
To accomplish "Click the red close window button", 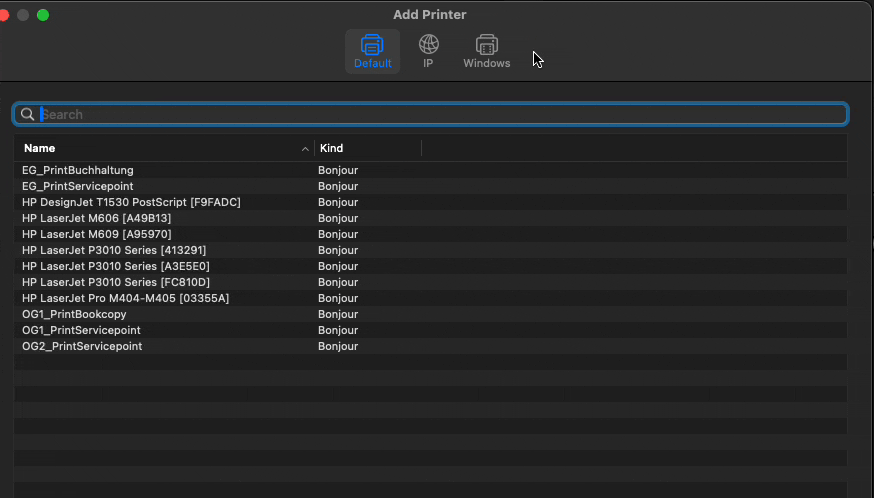I will (3, 15).
